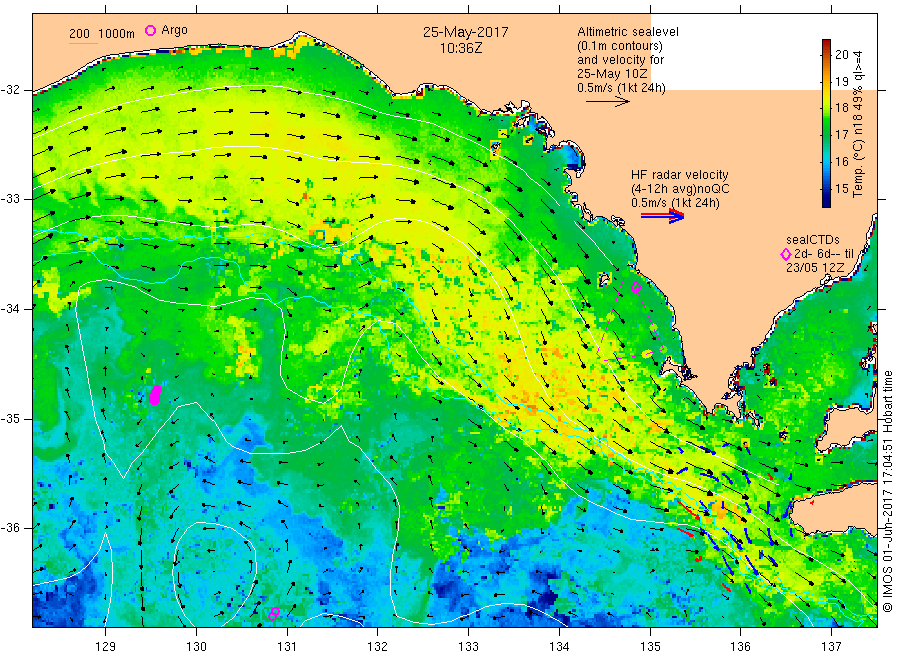Click the seal CTD diamond on the map near 135
The image size is (900, 660).
click(x=636, y=288)
